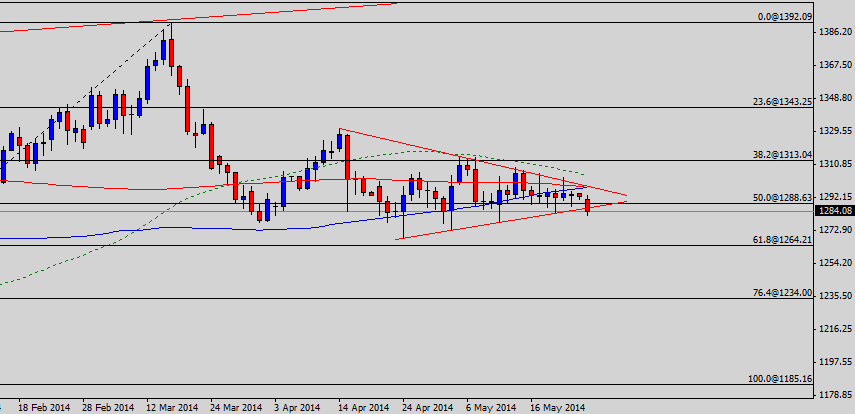Click the 1386.20 price axis value
The width and height of the screenshot is (855, 414).
833,32
